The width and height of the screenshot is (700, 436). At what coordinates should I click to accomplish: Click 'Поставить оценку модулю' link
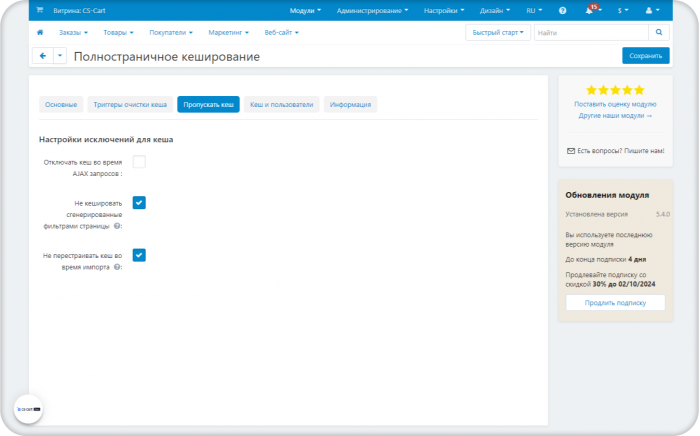(615, 104)
